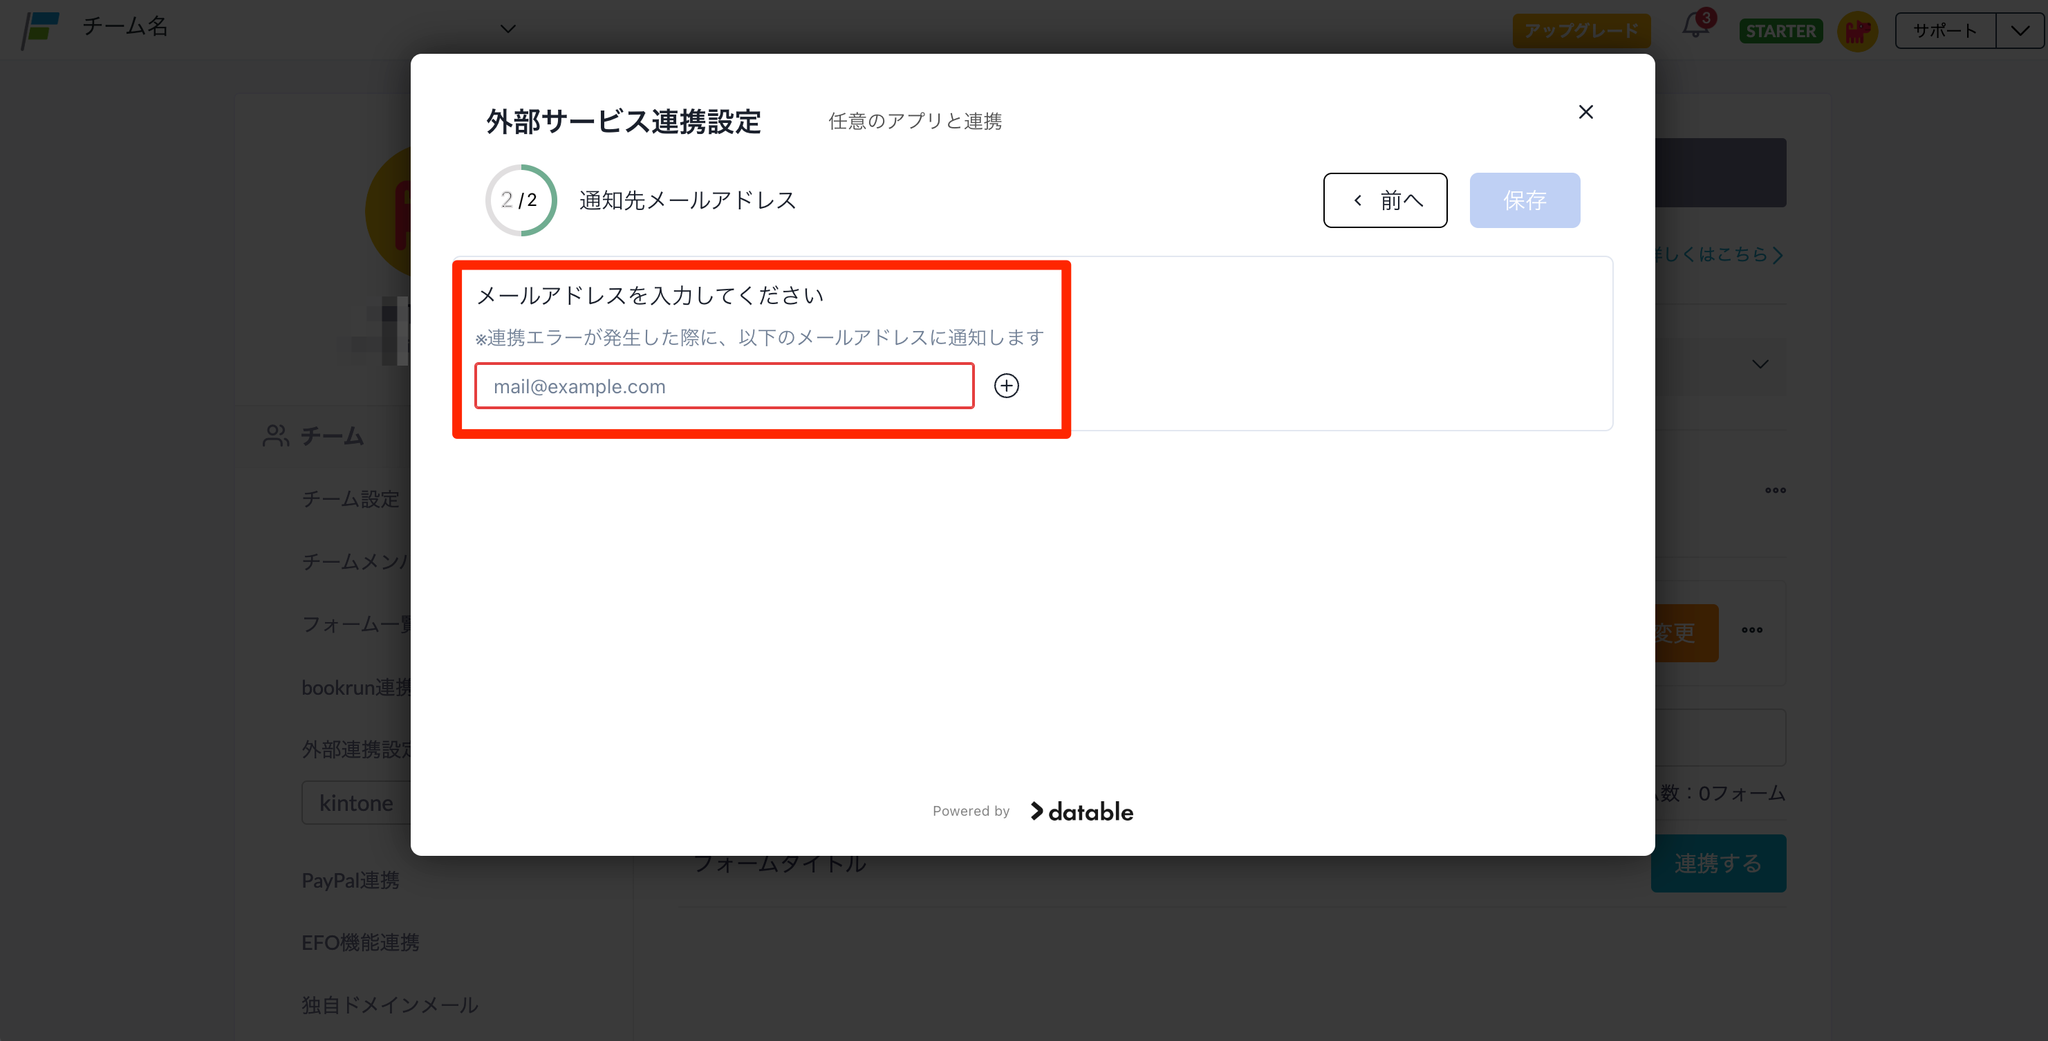Click the 保存 save button
The width and height of the screenshot is (2048, 1041).
pos(1524,200)
